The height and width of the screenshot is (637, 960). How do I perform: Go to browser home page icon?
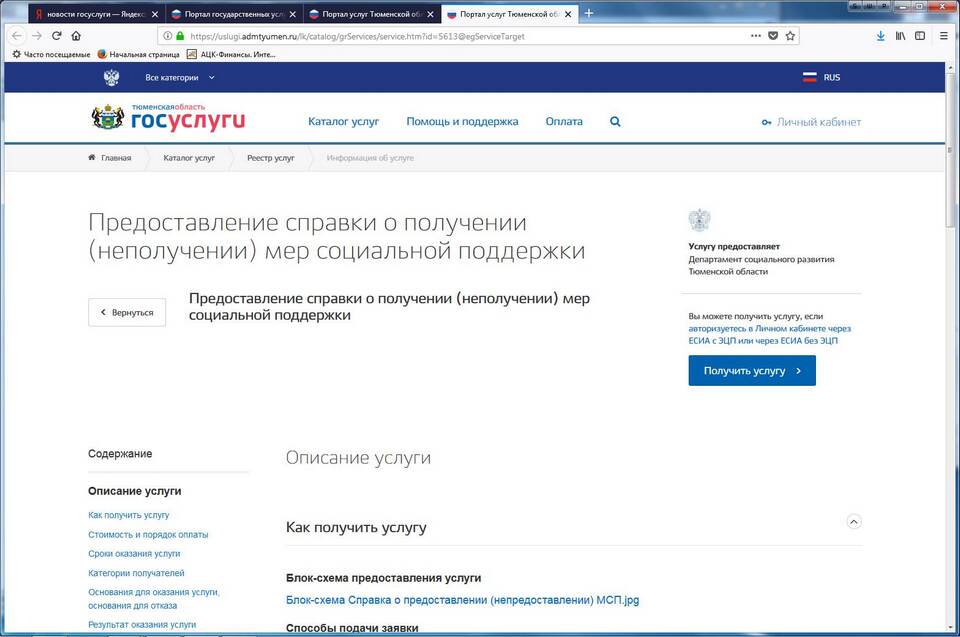pos(76,35)
